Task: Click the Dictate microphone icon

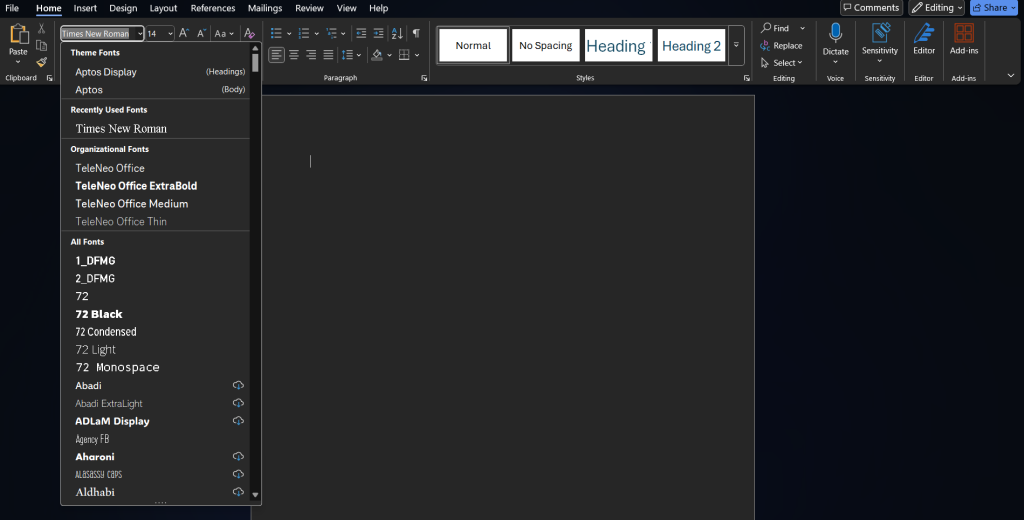Action: pyautogui.click(x=835, y=34)
